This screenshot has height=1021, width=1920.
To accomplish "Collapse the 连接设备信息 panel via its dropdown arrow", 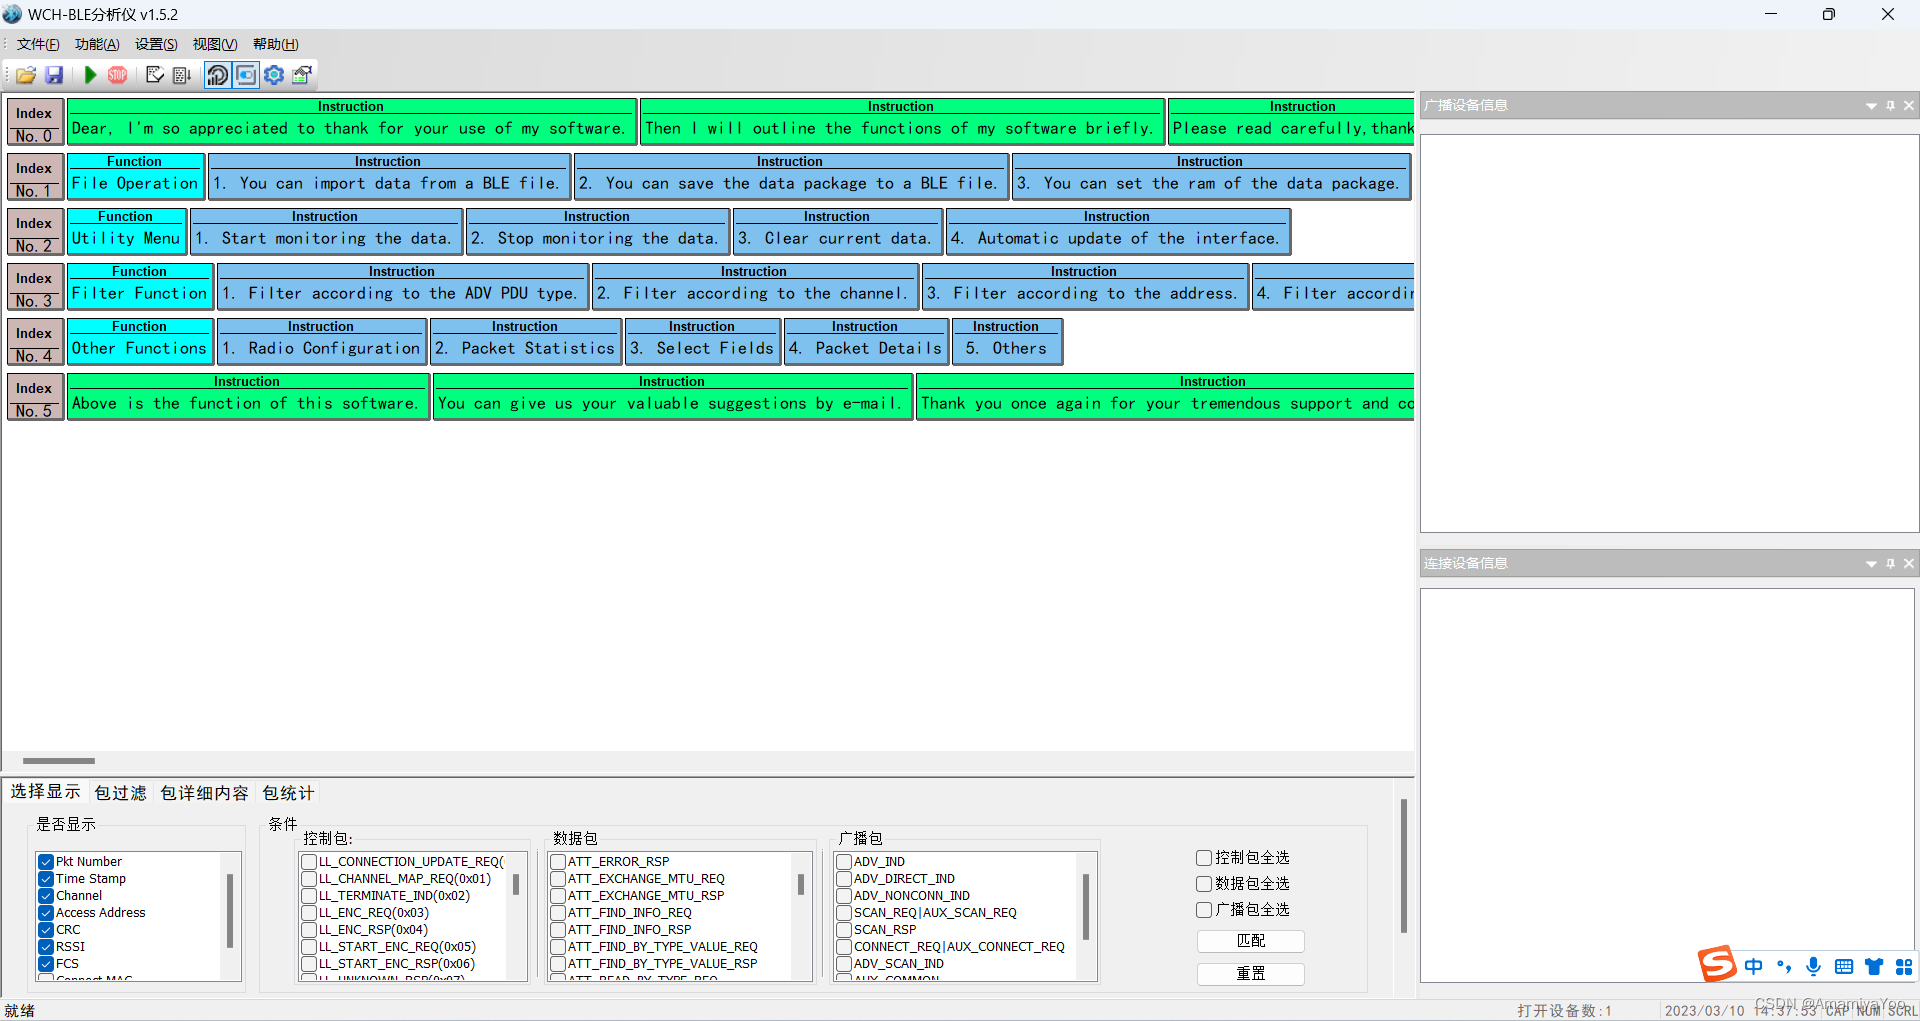I will pos(1870,563).
